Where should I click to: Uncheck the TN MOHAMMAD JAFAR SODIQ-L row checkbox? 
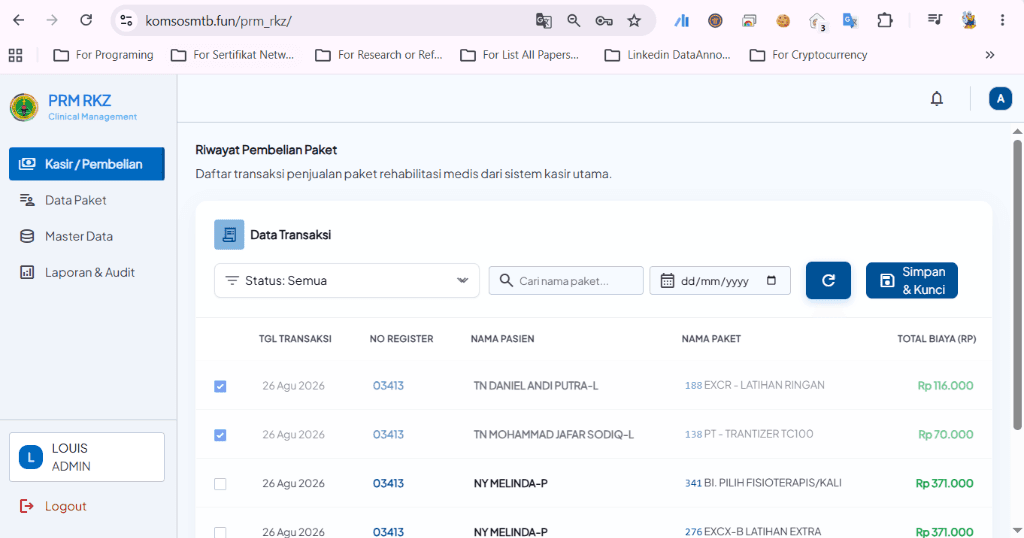pyautogui.click(x=220, y=435)
